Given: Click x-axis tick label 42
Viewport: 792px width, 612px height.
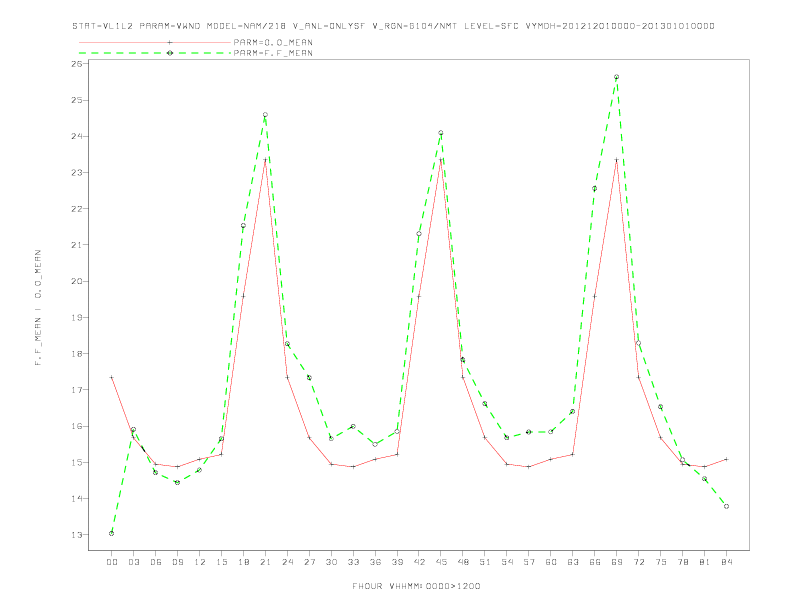Looking at the screenshot, I should (419, 562).
